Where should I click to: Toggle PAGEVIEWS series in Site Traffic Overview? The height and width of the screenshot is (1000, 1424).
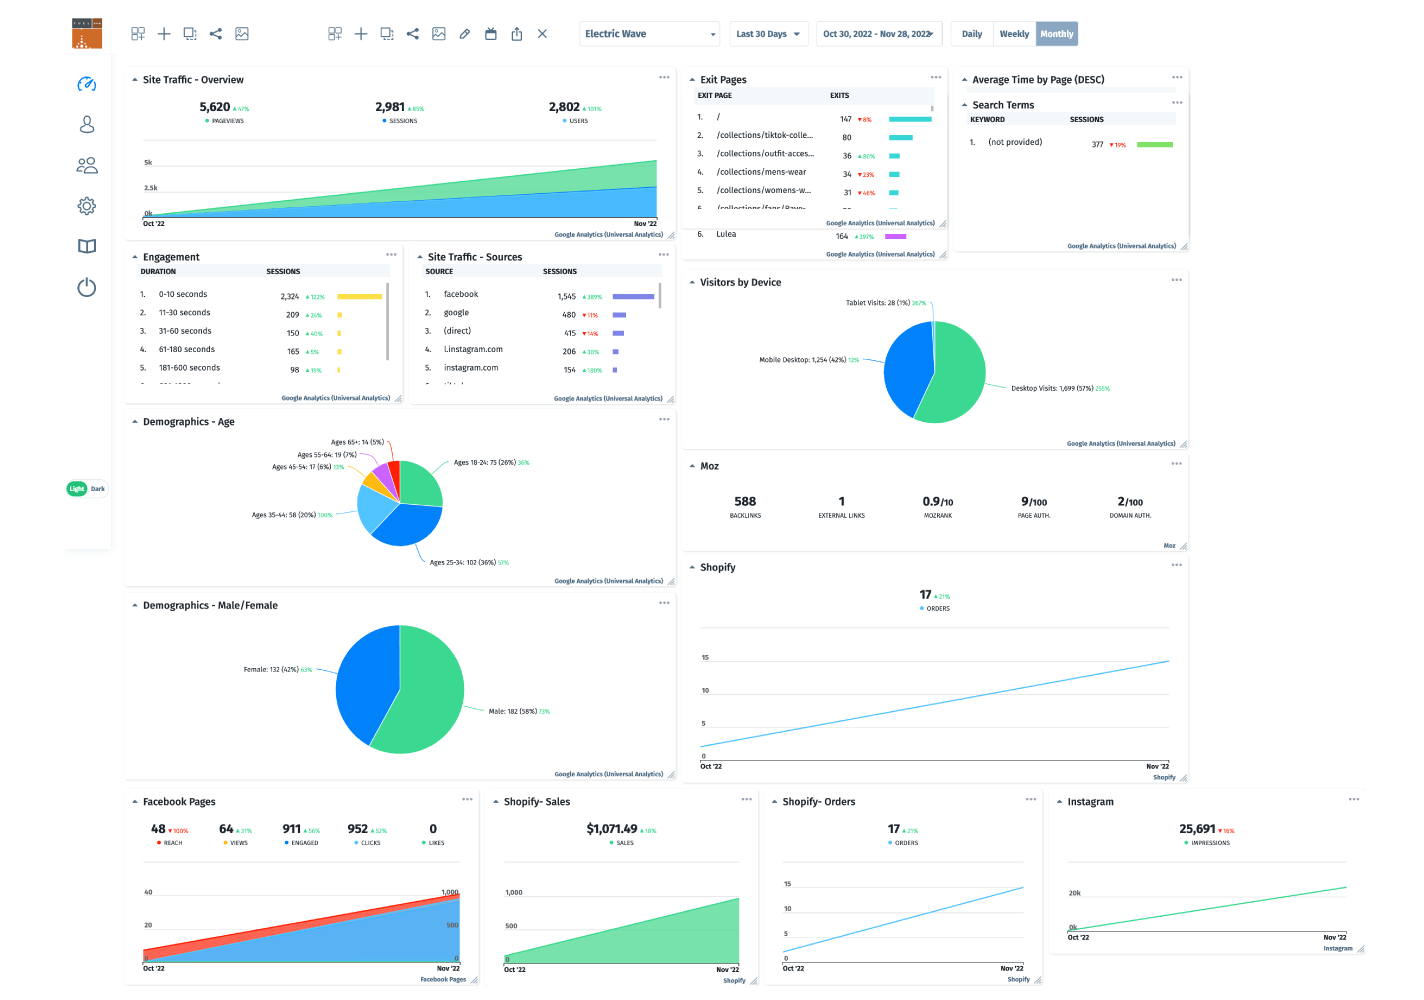pyautogui.click(x=227, y=121)
